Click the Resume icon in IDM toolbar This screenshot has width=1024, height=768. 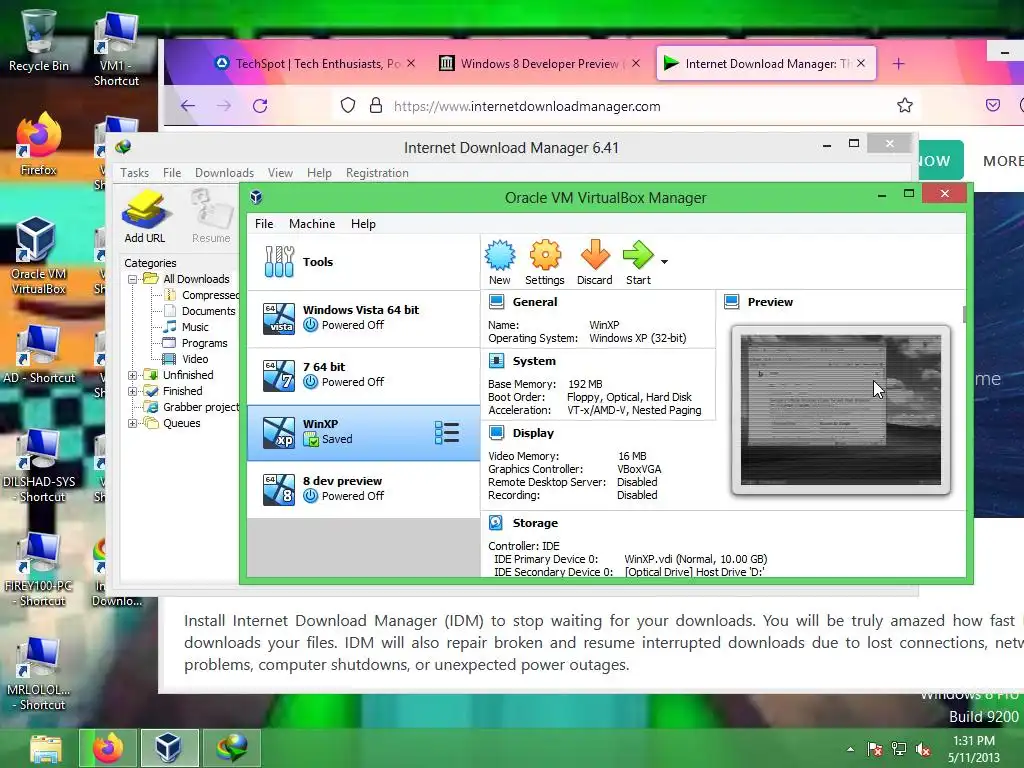tap(211, 217)
